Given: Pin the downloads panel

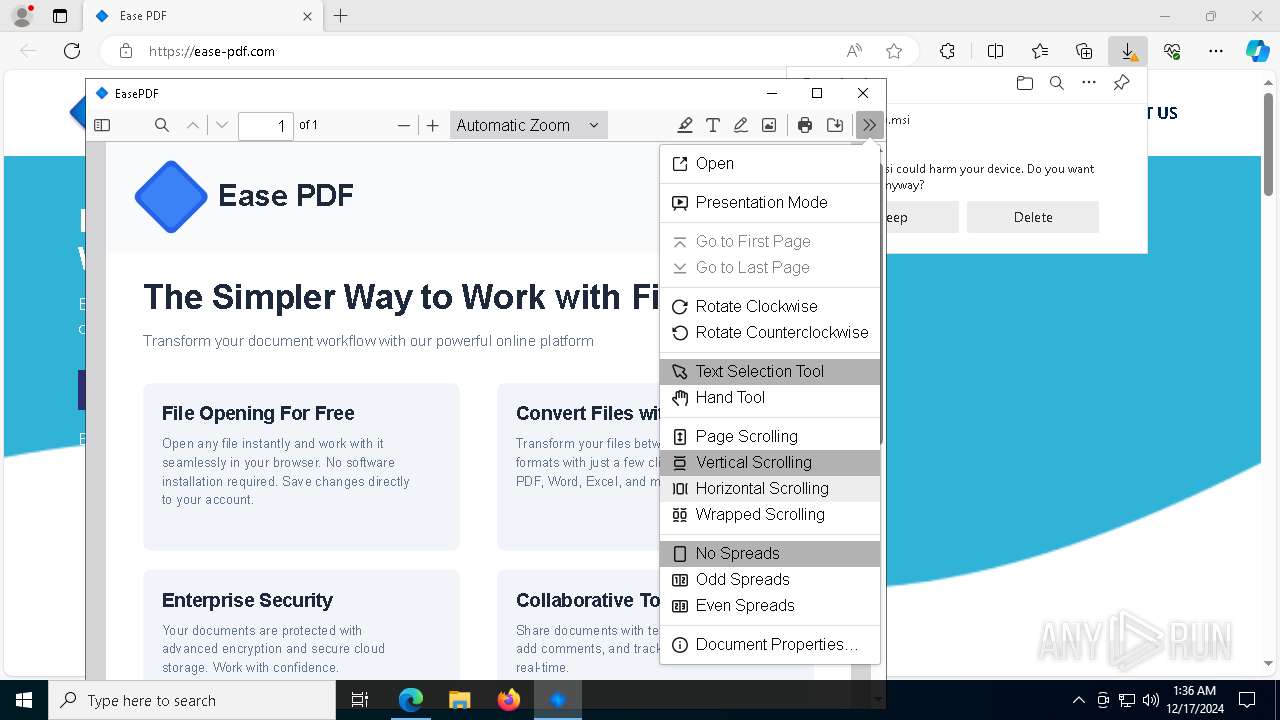Looking at the screenshot, I should (1121, 83).
